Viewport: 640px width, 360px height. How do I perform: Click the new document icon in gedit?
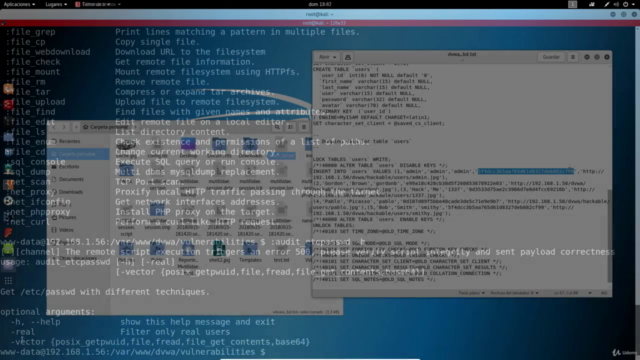[348, 57]
